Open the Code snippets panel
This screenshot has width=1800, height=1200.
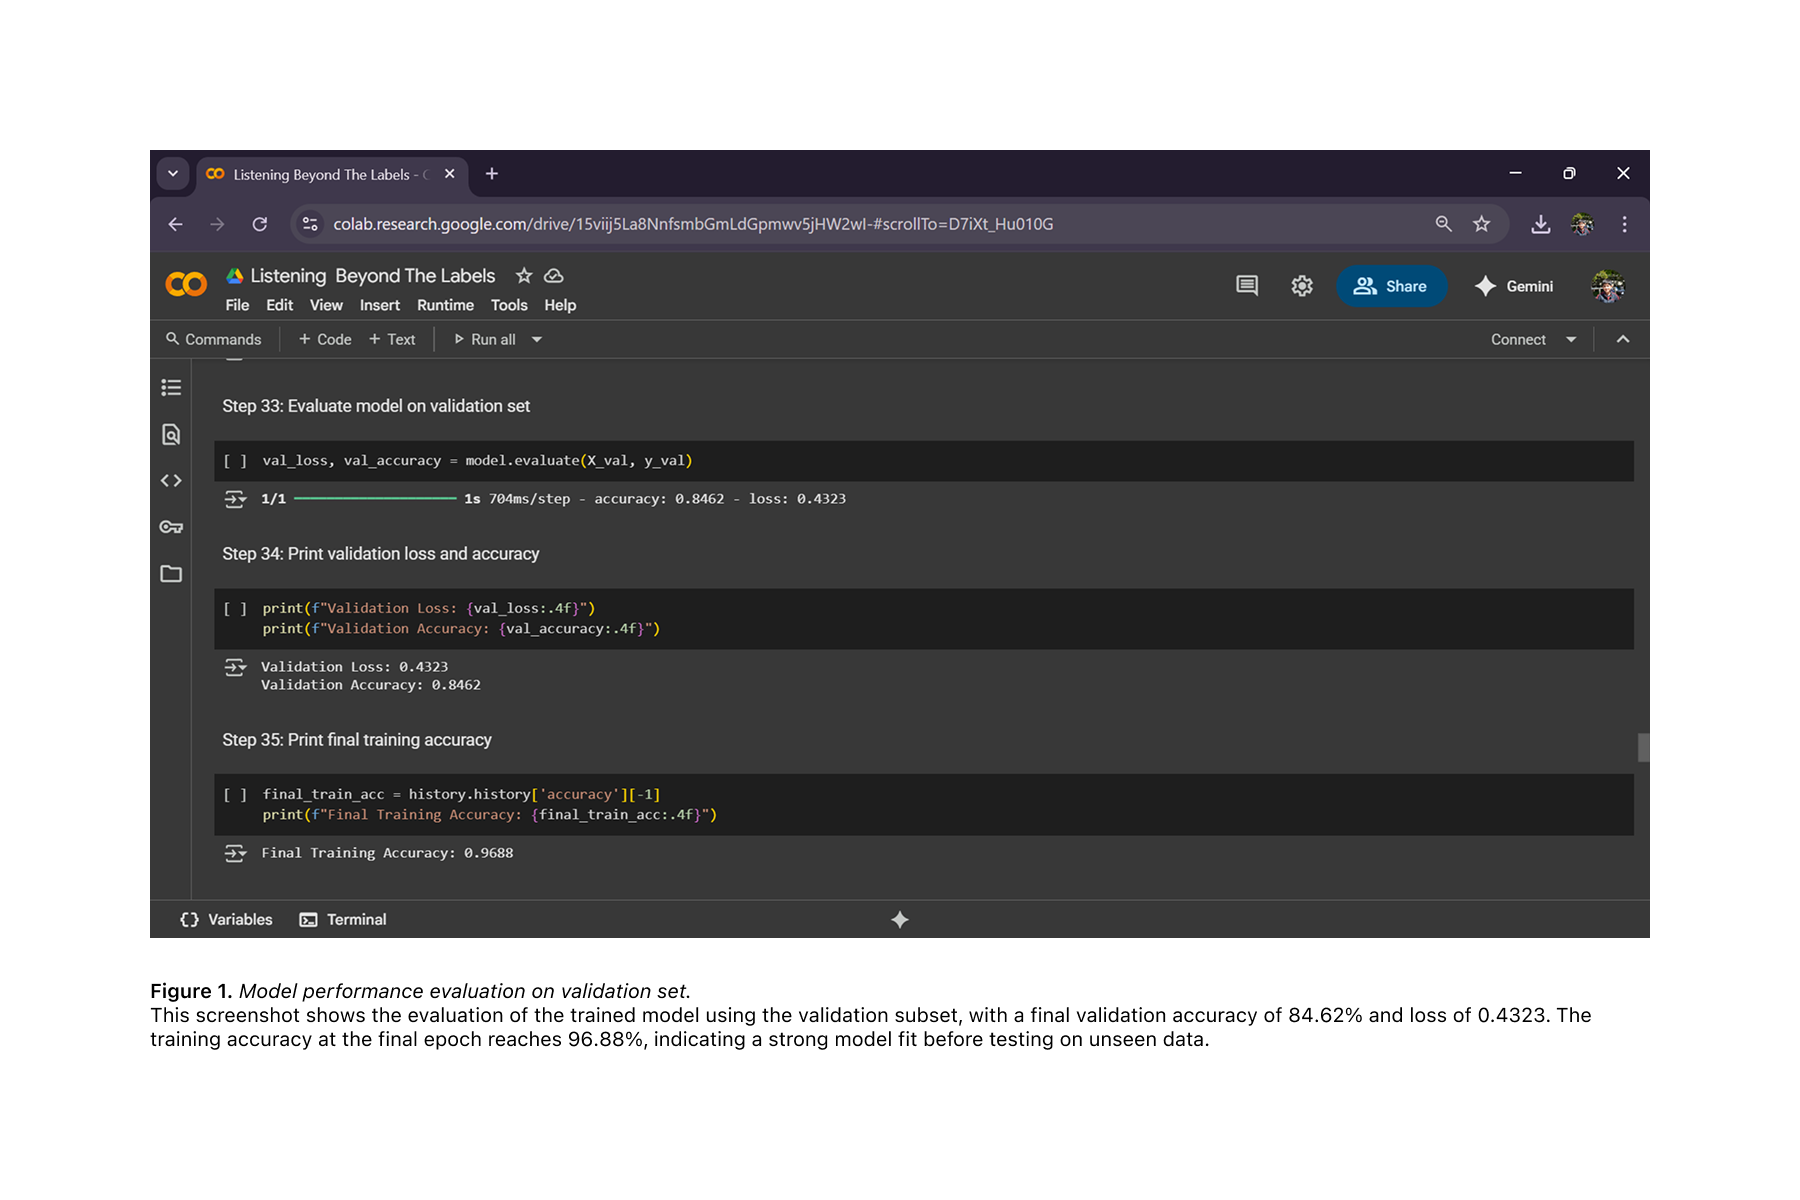[171, 480]
